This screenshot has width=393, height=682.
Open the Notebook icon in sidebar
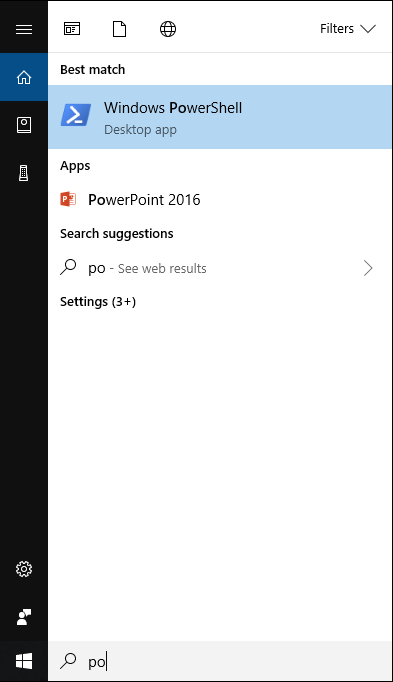pos(24,125)
